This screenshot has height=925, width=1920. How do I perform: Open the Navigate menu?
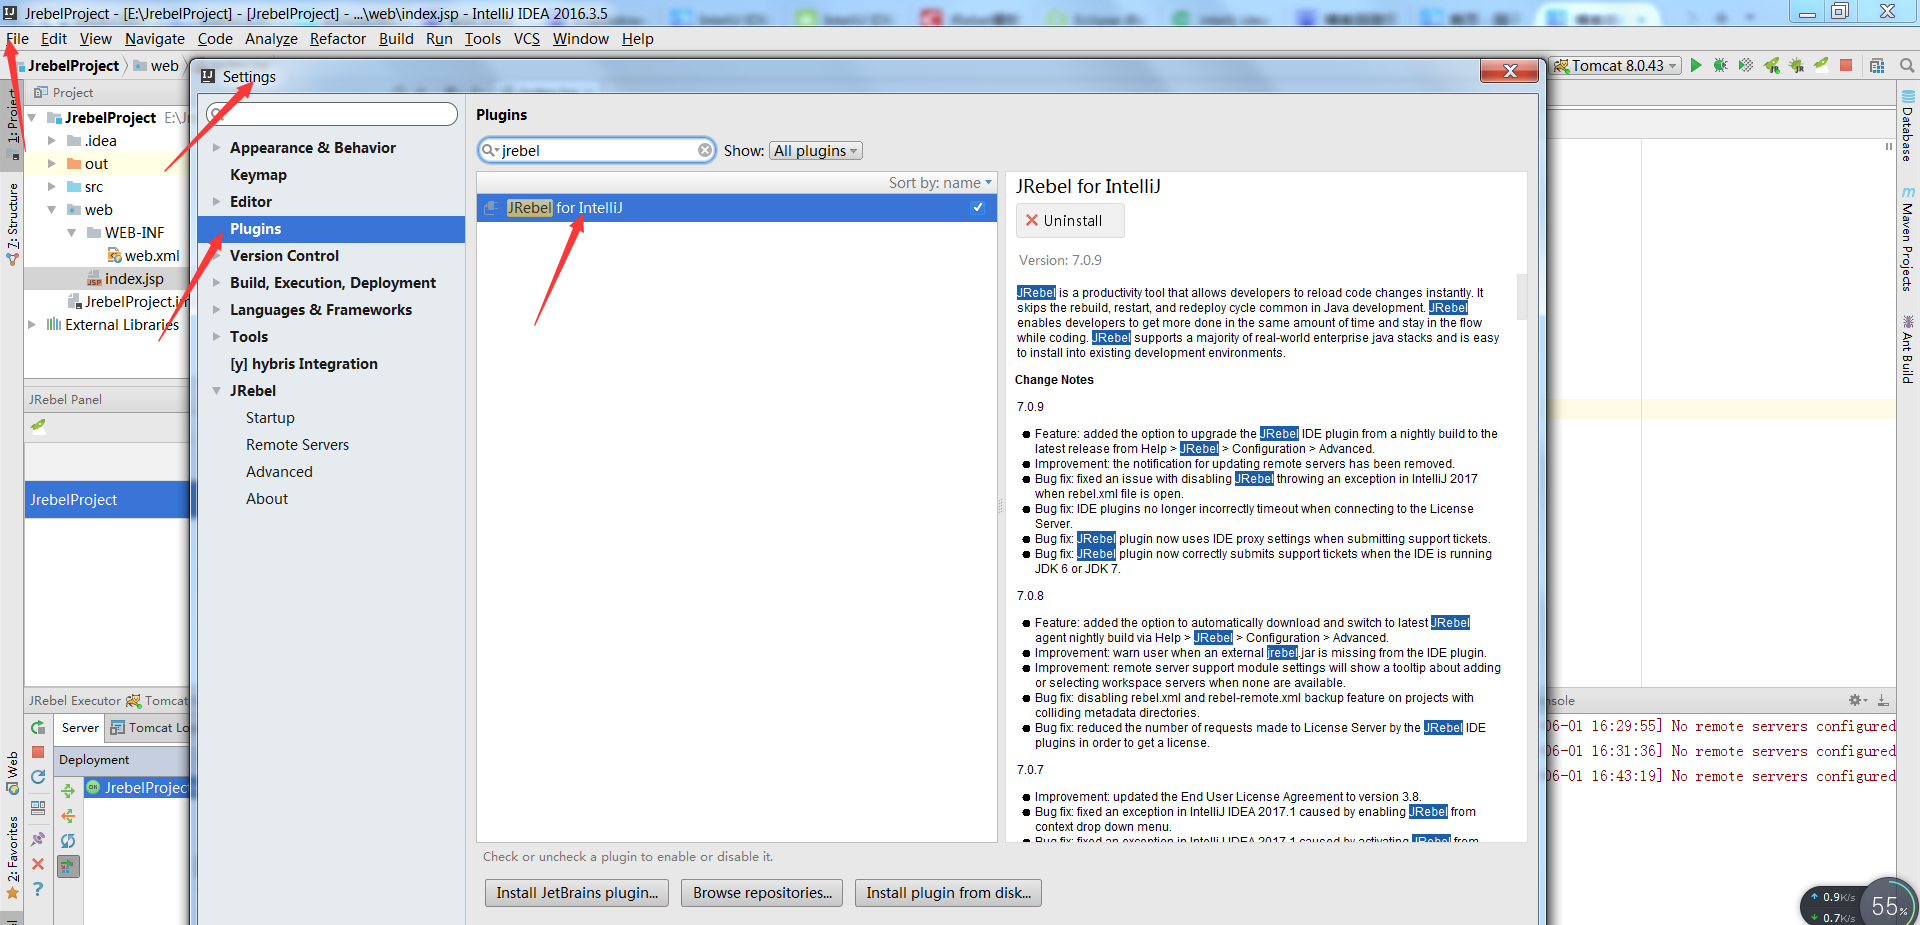click(x=155, y=39)
